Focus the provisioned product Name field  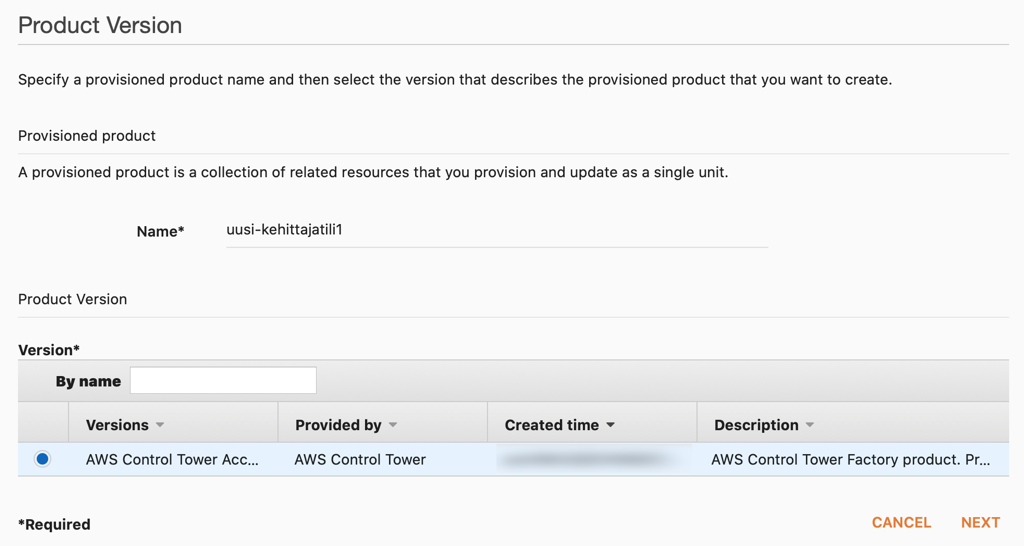point(497,231)
